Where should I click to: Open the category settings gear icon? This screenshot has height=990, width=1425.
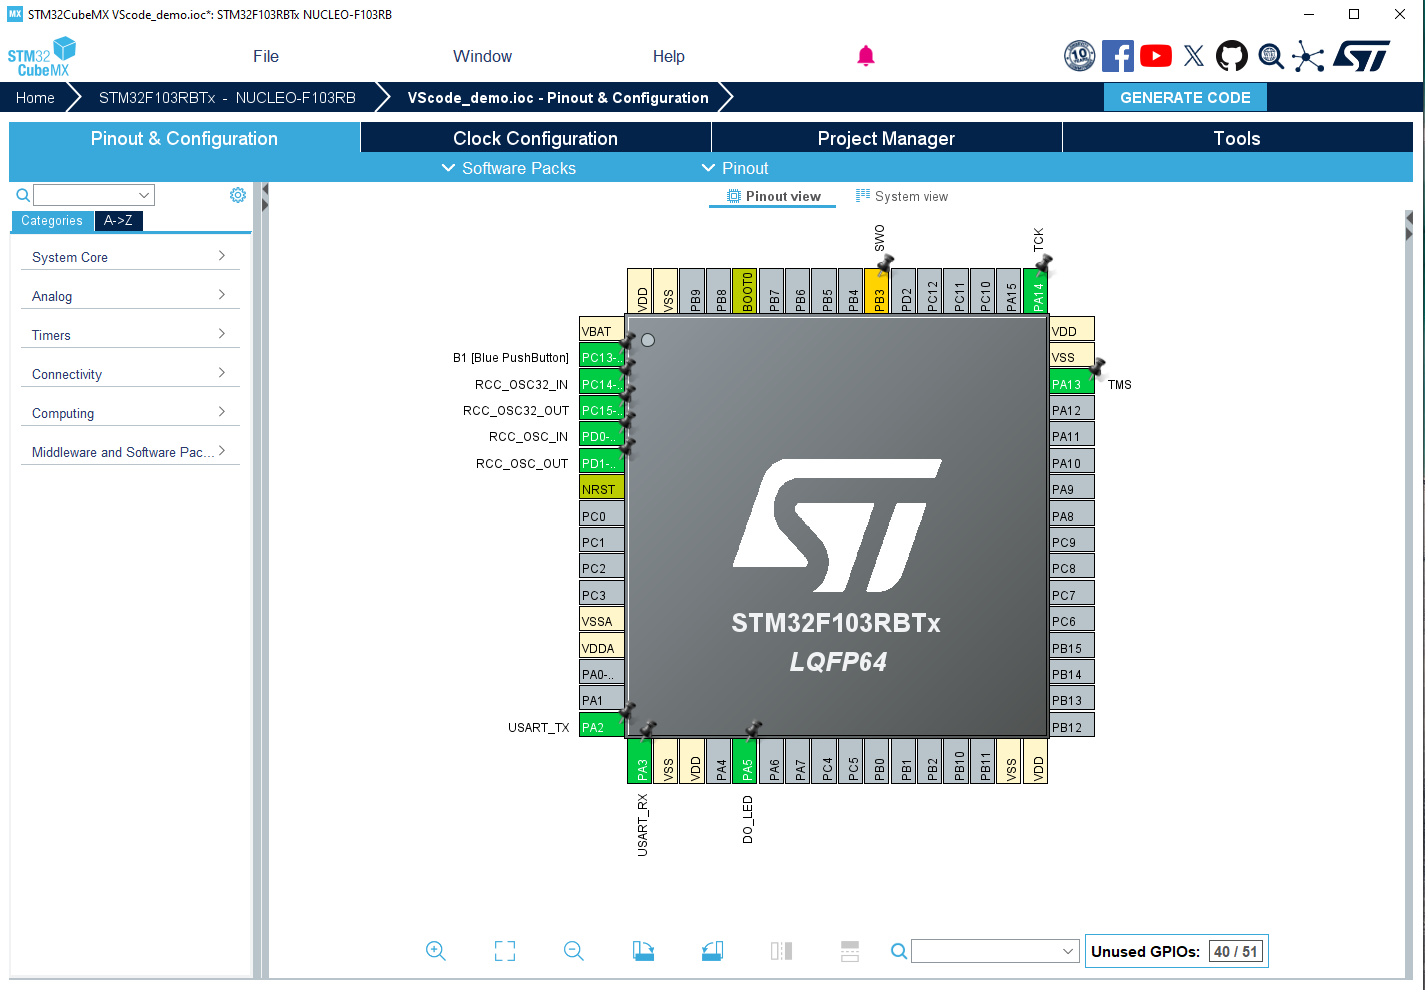pyautogui.click(x=238, y=195)
